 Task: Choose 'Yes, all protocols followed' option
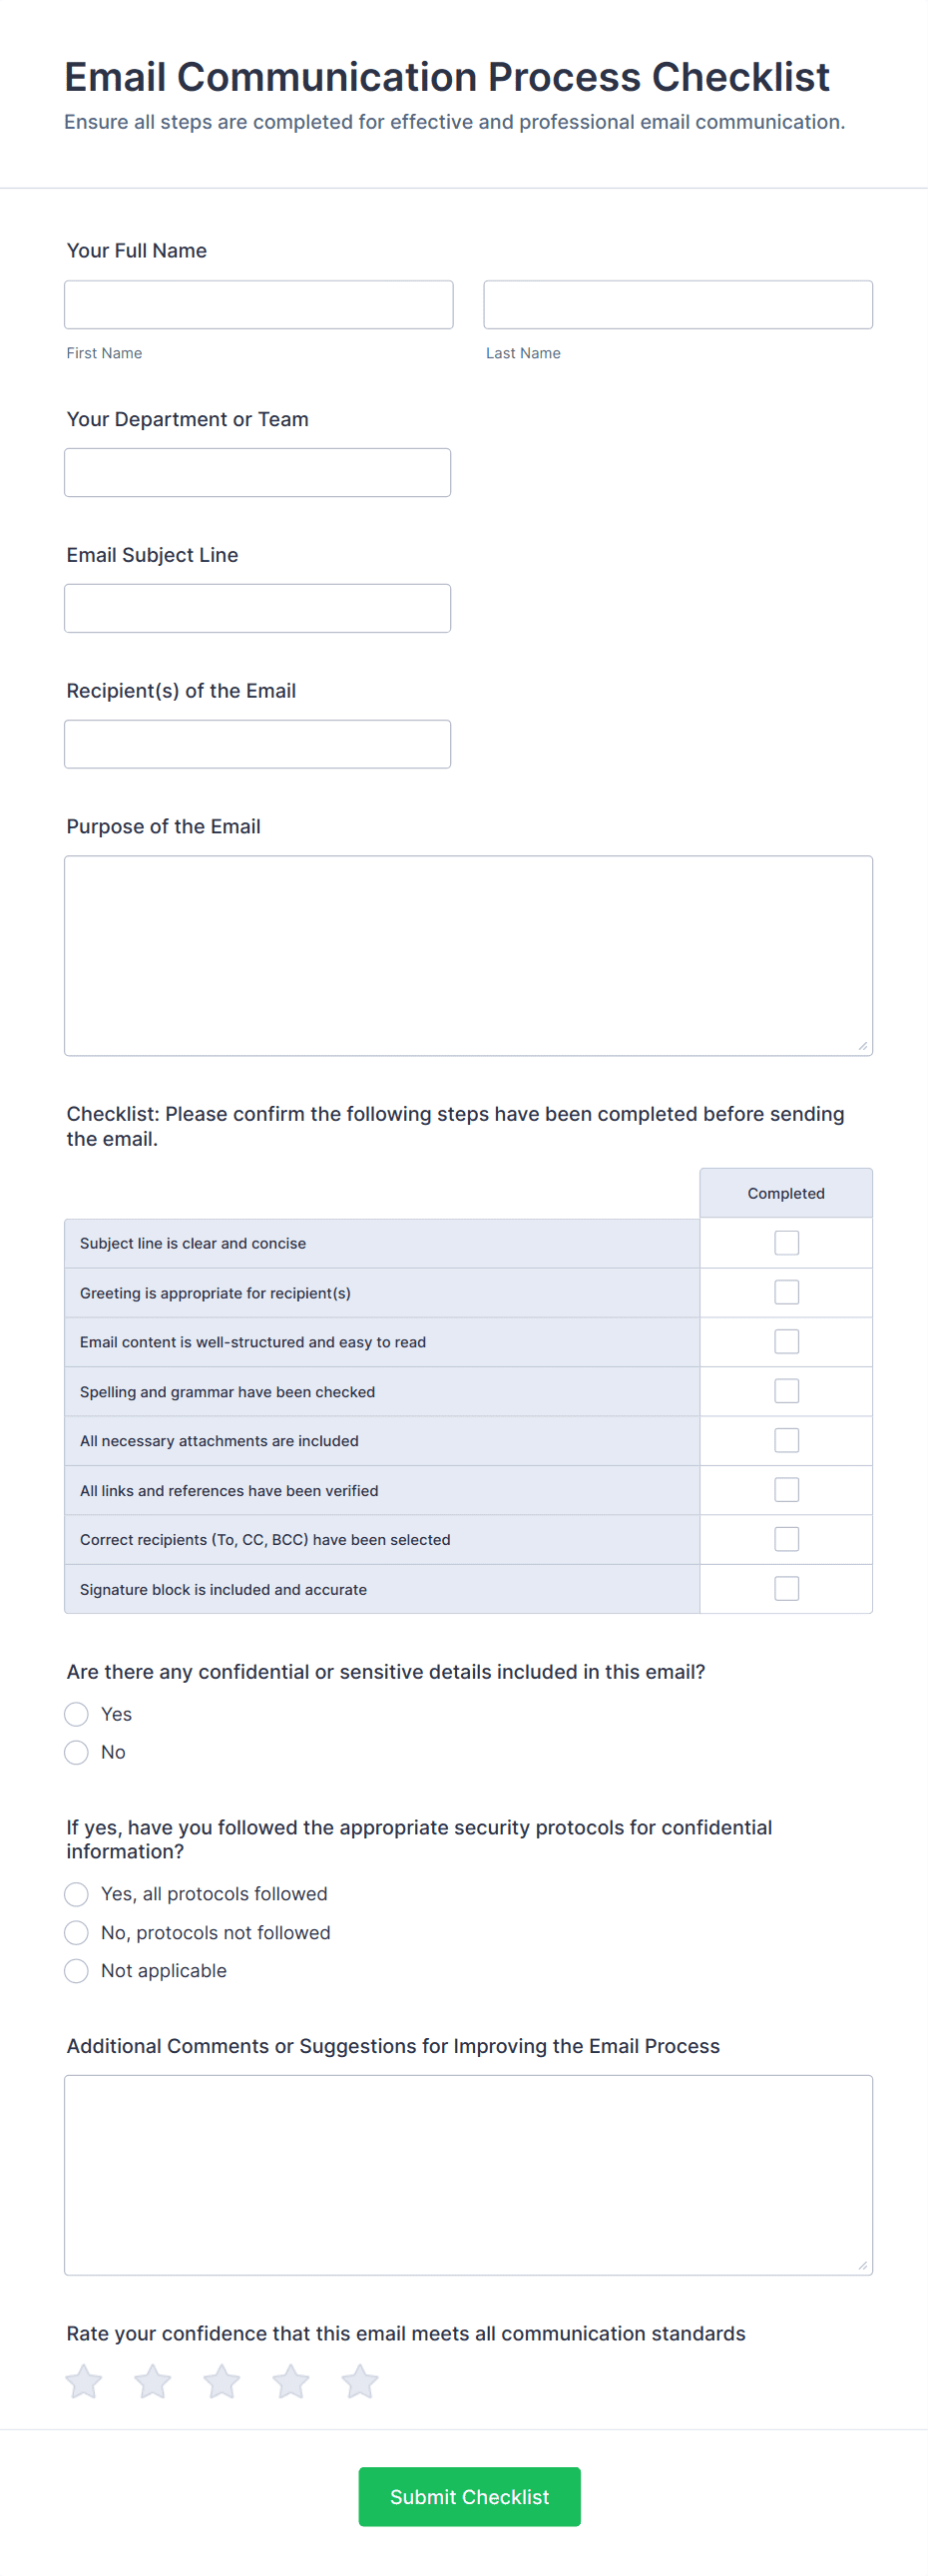[x=77, y=1894]
